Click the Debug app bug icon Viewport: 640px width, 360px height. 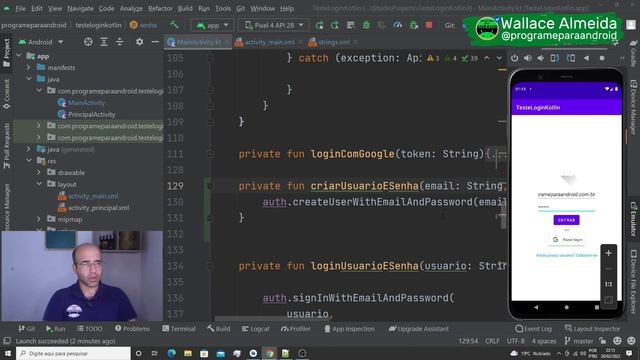[x=366, y=25]
